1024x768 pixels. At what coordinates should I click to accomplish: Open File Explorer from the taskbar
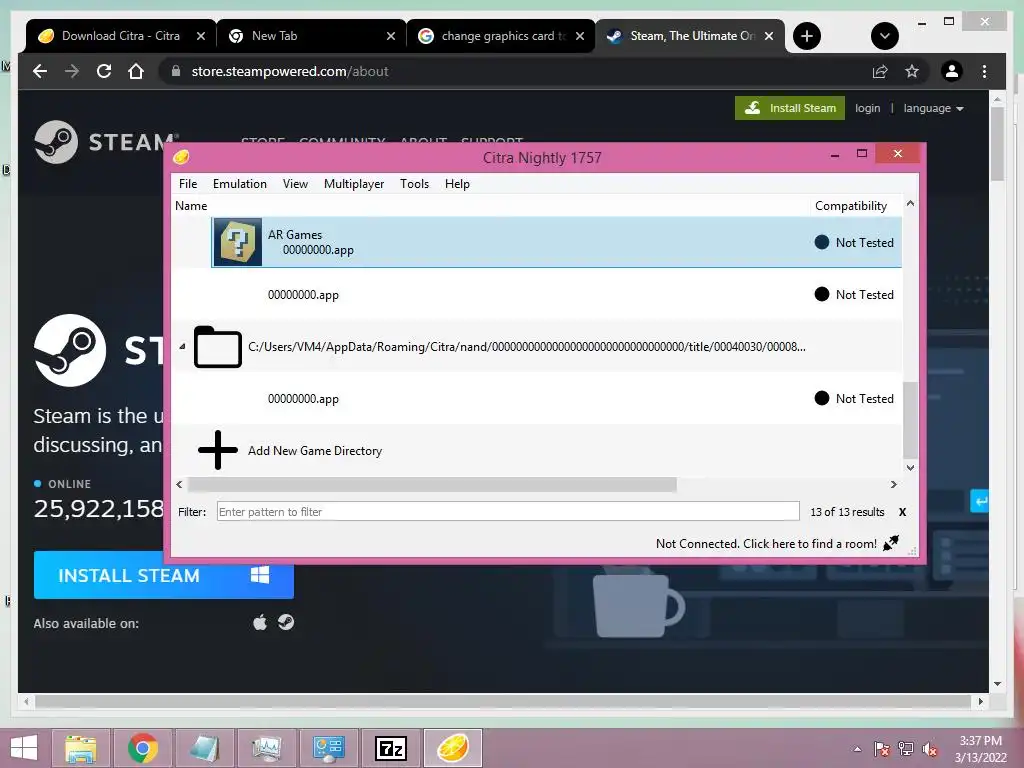click(81, 748)
